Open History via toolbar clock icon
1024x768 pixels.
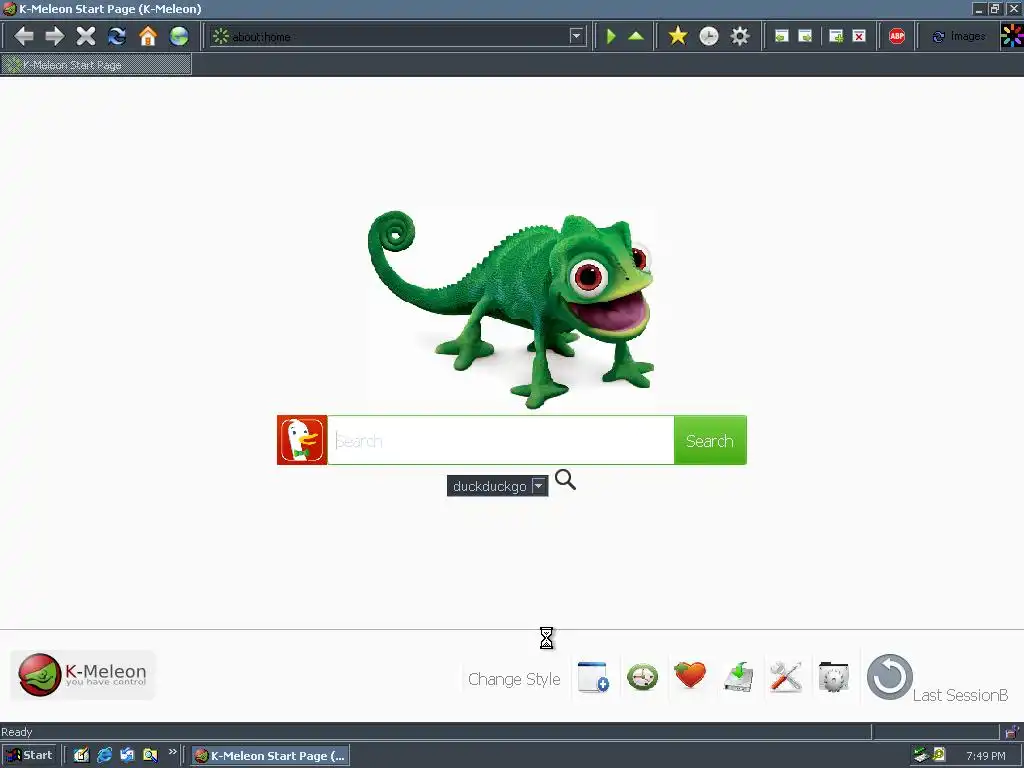pyautogui.click(x=709, y=36)
